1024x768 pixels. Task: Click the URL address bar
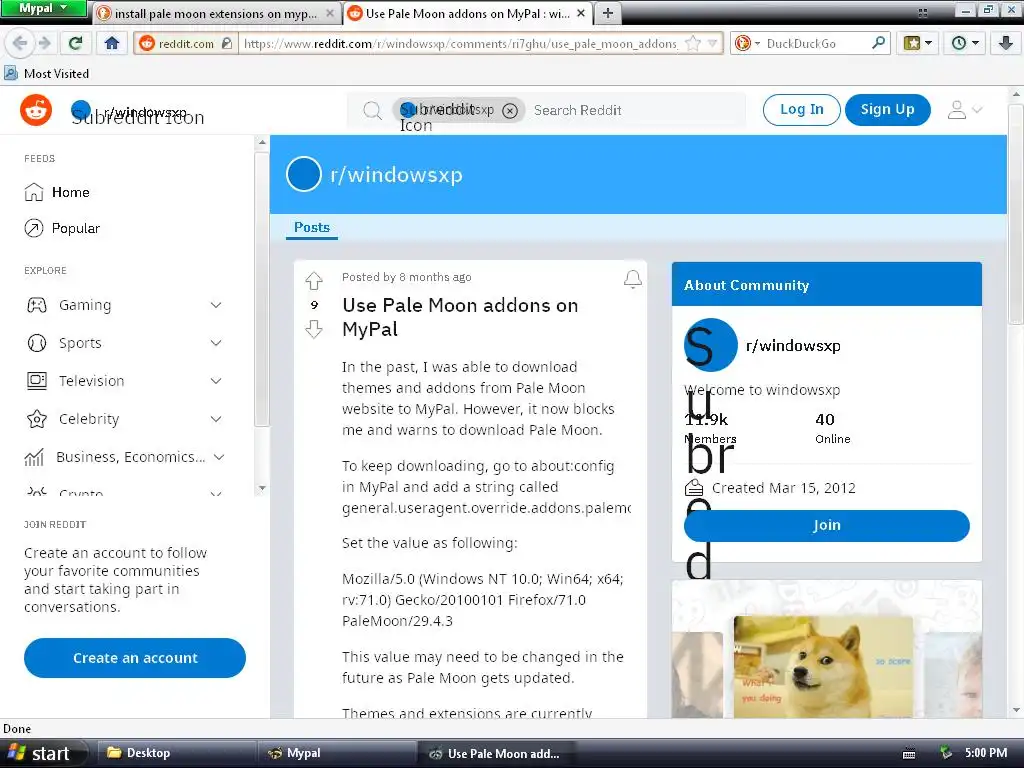(460, 44)
